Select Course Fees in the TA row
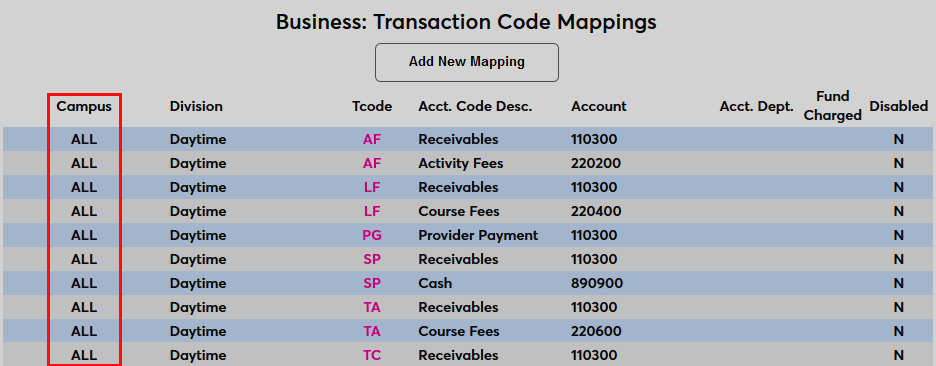Image resolution: width=936 pixels, height=366 pixels. (x=459, y=331)
